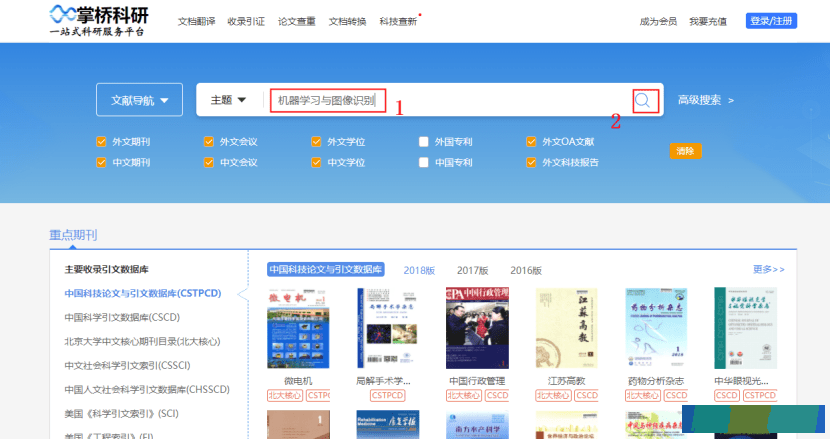Click the 更多>> link
Image resolution: width=830 pixels, height=439 pixels.
click(769, 270)
